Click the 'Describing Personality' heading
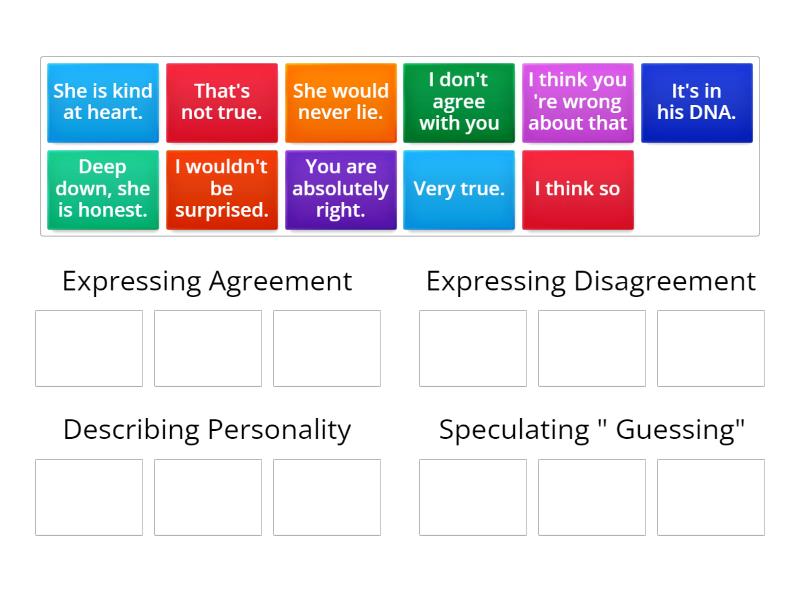 (207, 429)
